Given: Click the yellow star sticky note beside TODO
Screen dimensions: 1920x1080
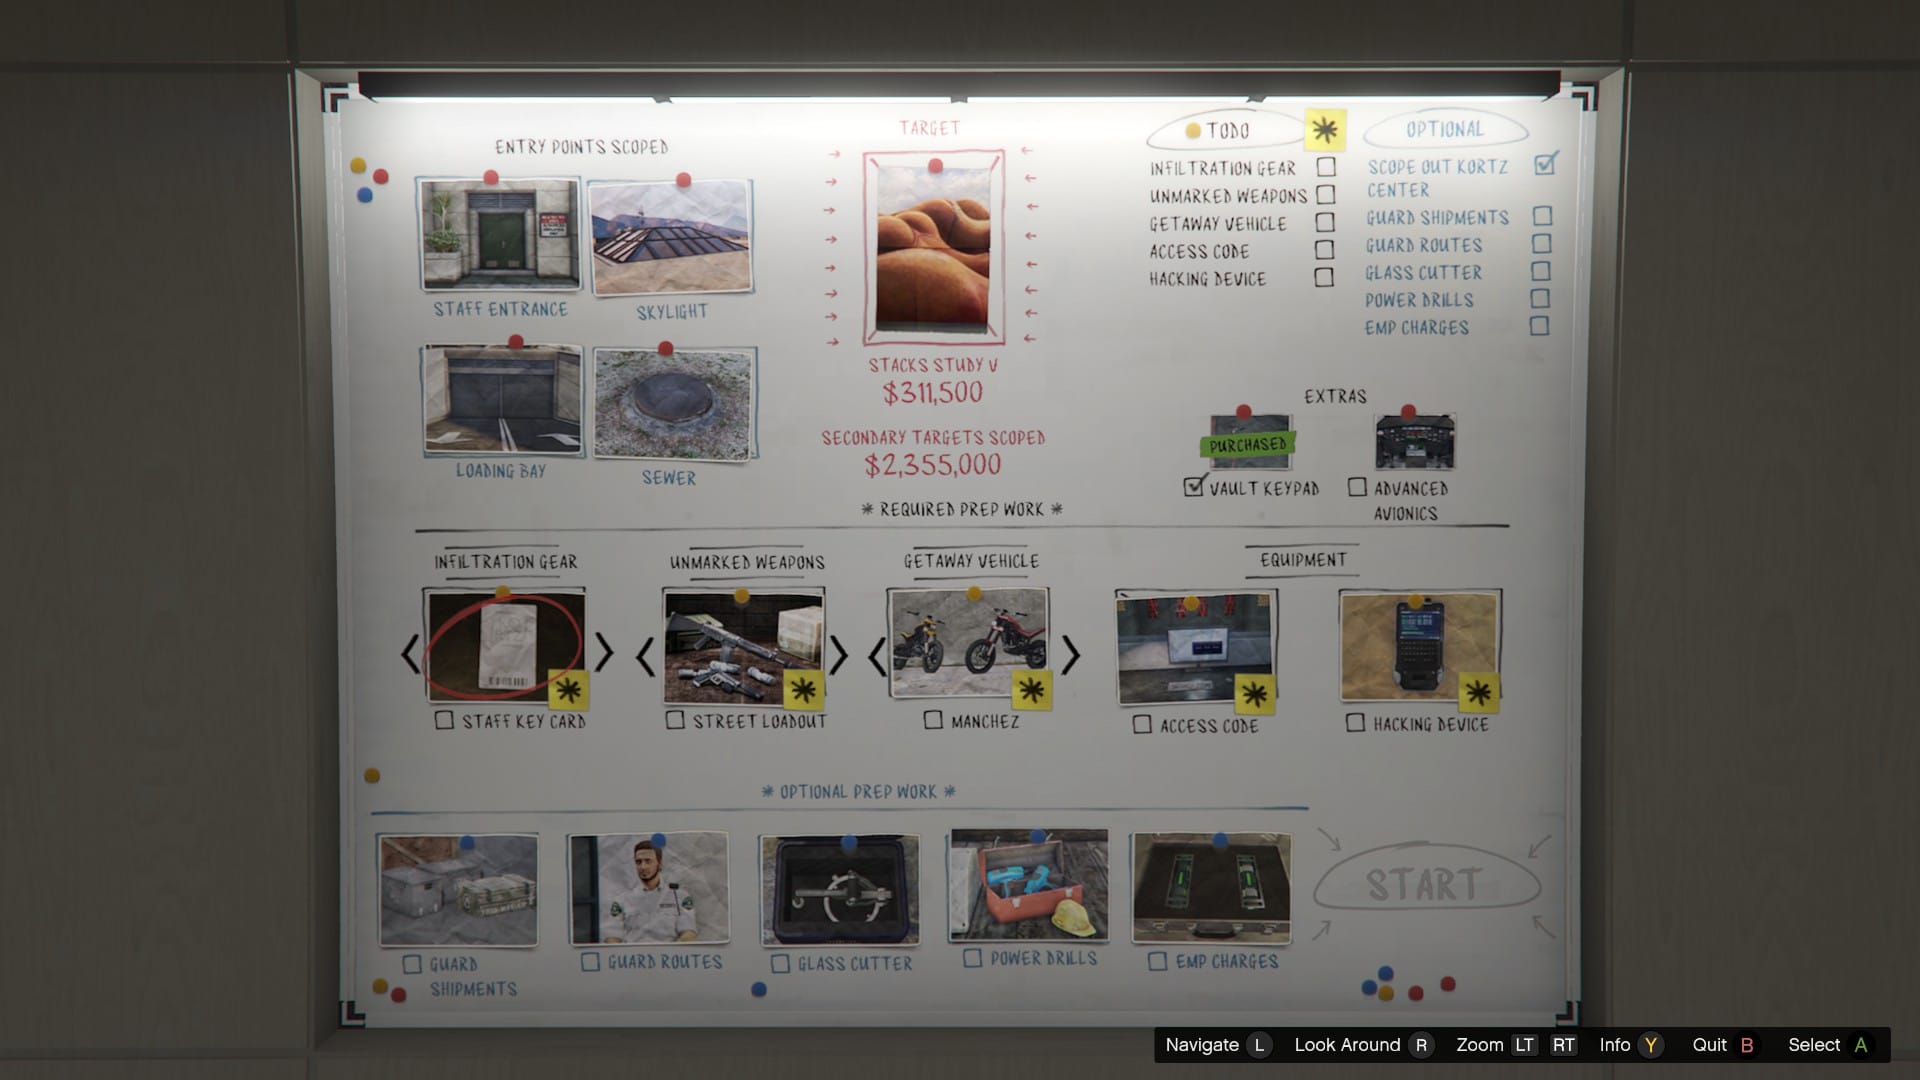Looking at the screenshot, I should coord(1325,130).
